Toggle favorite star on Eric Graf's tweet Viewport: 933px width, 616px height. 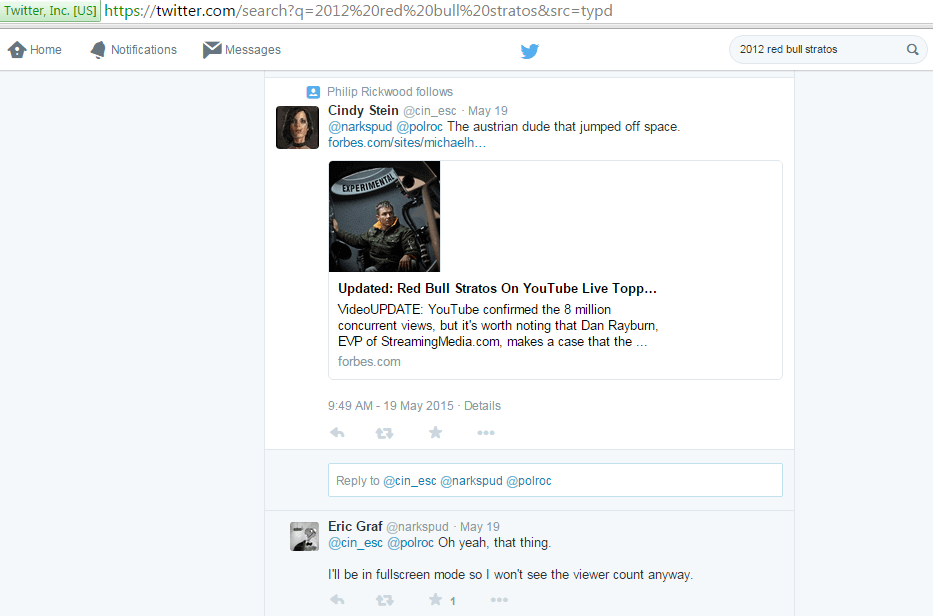click(435, 600)
